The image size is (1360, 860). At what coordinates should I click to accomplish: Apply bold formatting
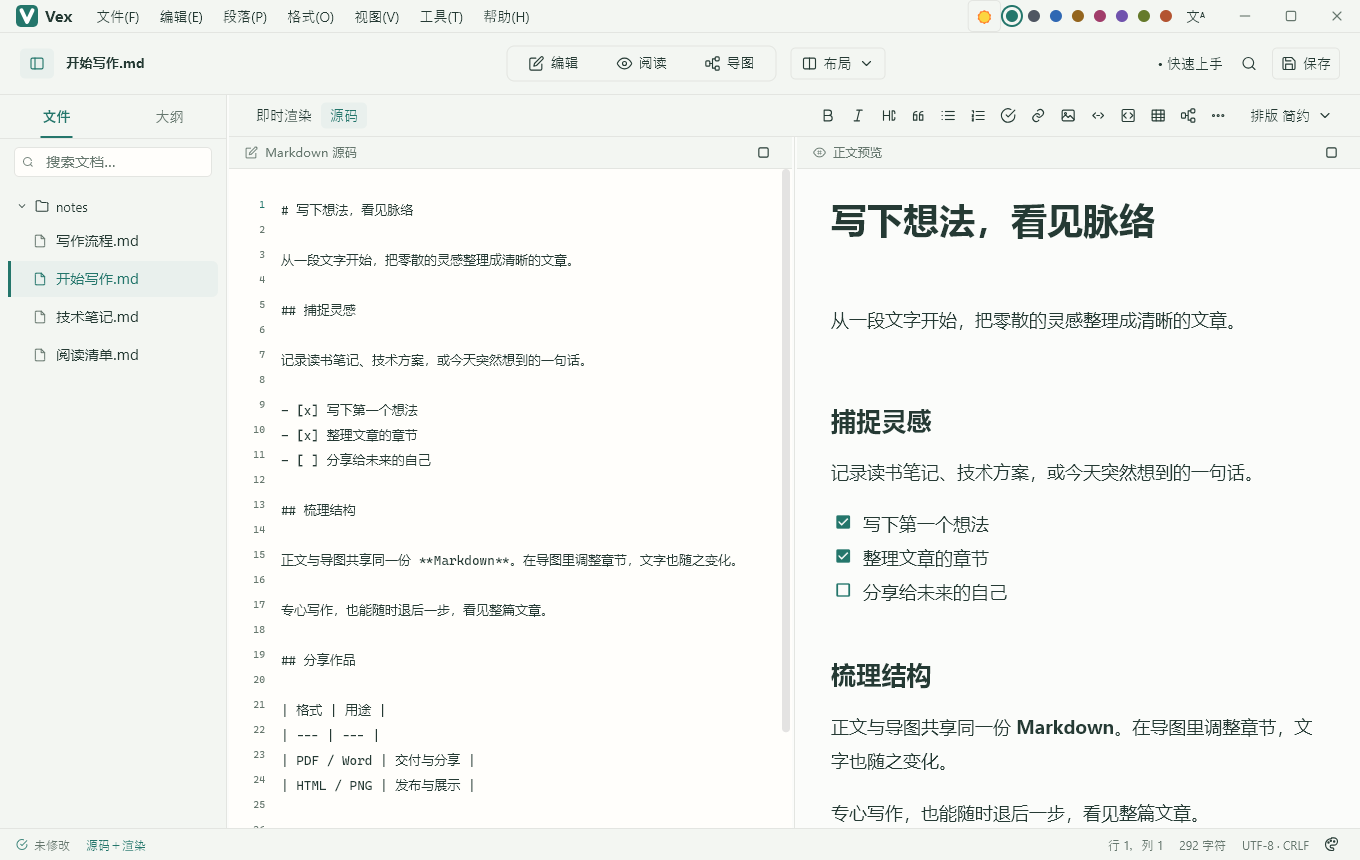coord(828,116)
